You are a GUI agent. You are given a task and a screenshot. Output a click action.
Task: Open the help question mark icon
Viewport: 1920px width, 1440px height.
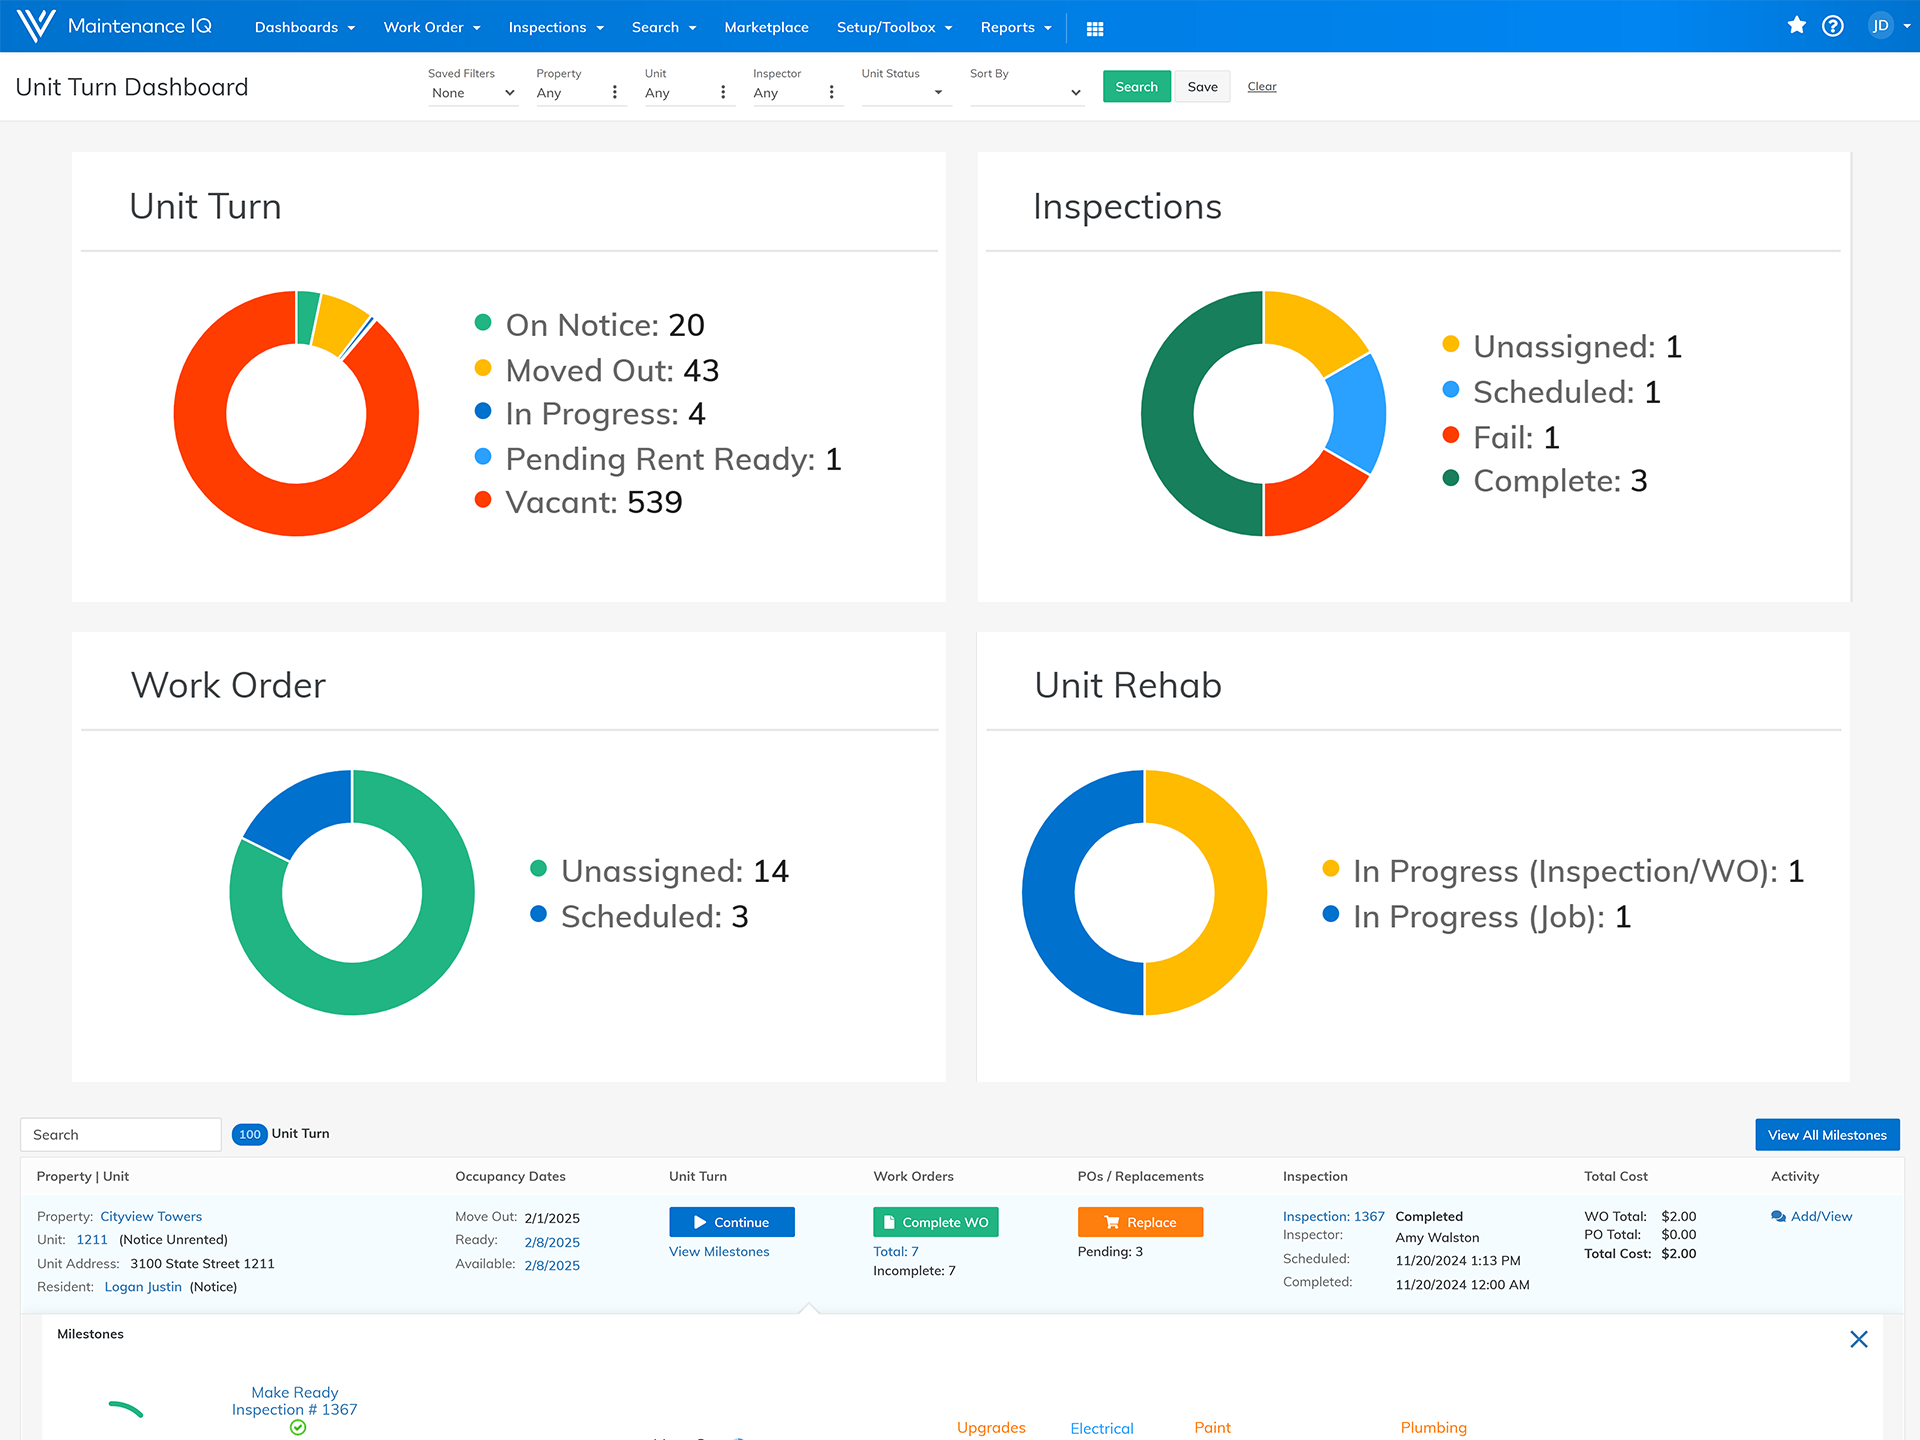[x=1832, y=26]
